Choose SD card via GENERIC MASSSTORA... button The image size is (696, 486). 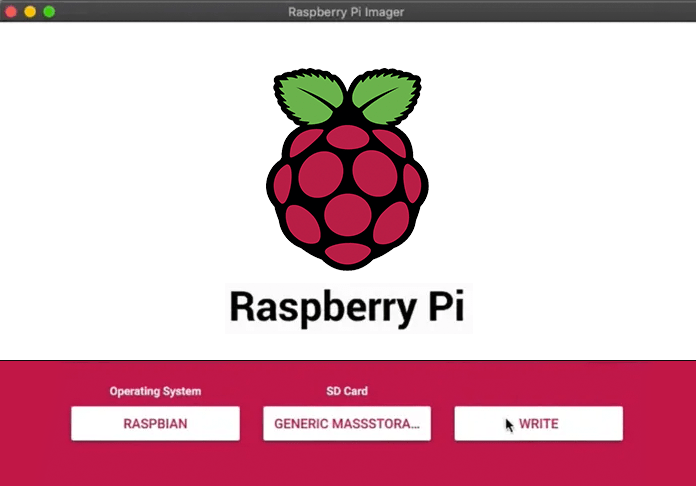[347, 423]
